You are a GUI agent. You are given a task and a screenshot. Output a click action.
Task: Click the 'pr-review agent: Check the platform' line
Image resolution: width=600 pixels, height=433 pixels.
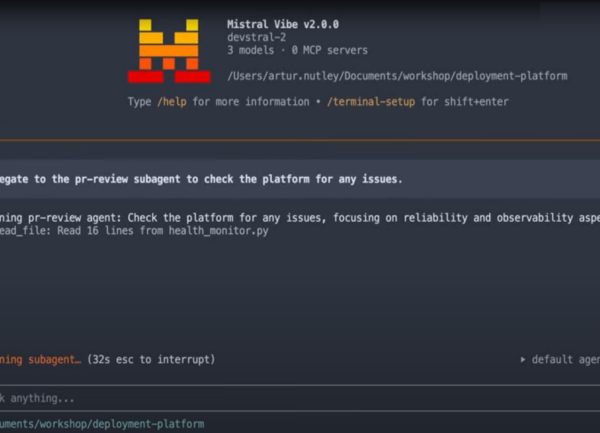(x=300, y=218)
